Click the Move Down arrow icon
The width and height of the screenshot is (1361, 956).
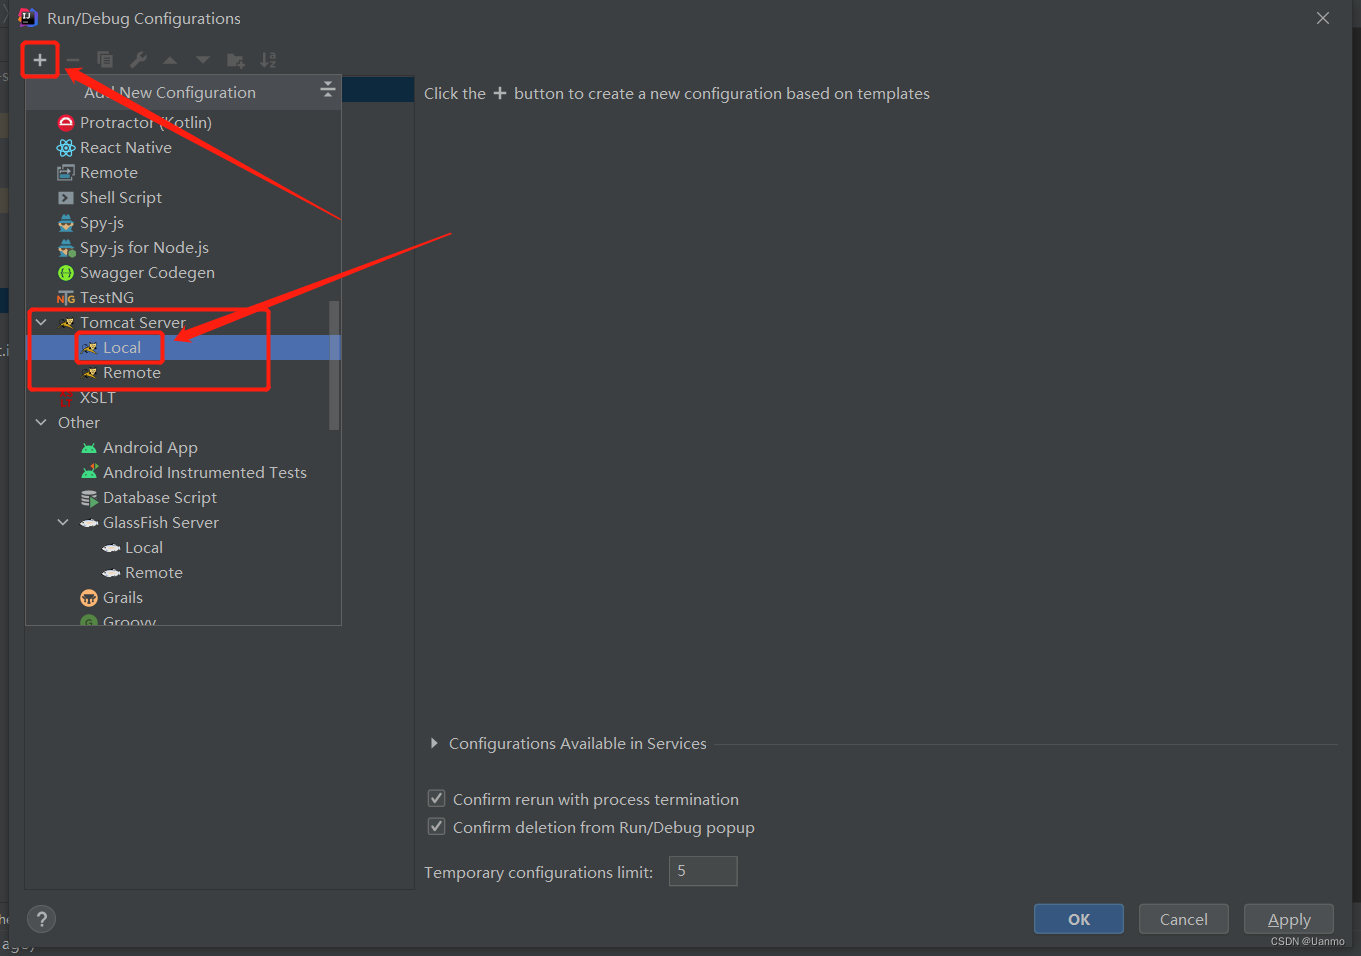[x=203, y=60]
